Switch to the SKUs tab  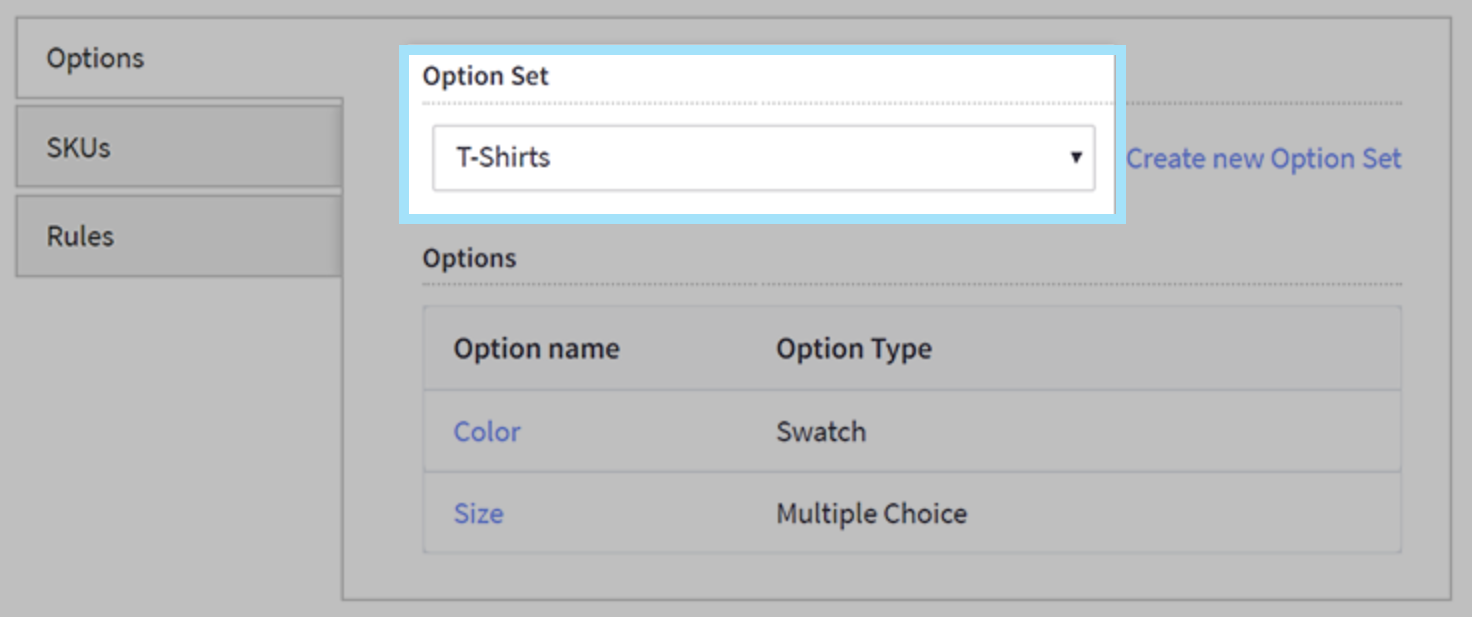79,148
